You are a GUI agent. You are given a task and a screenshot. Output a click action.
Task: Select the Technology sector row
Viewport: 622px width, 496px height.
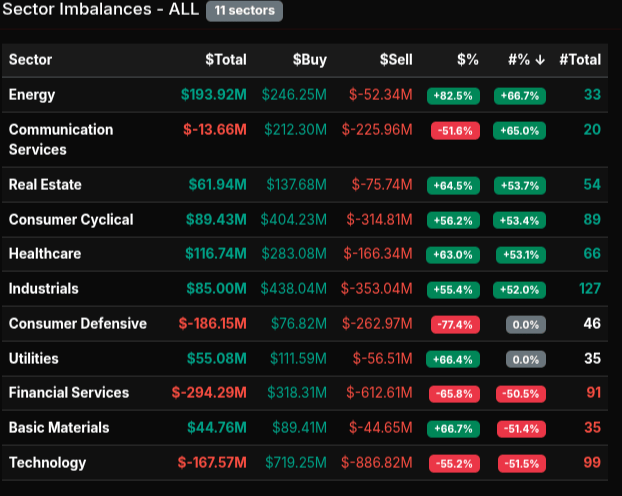click(47, 463)
